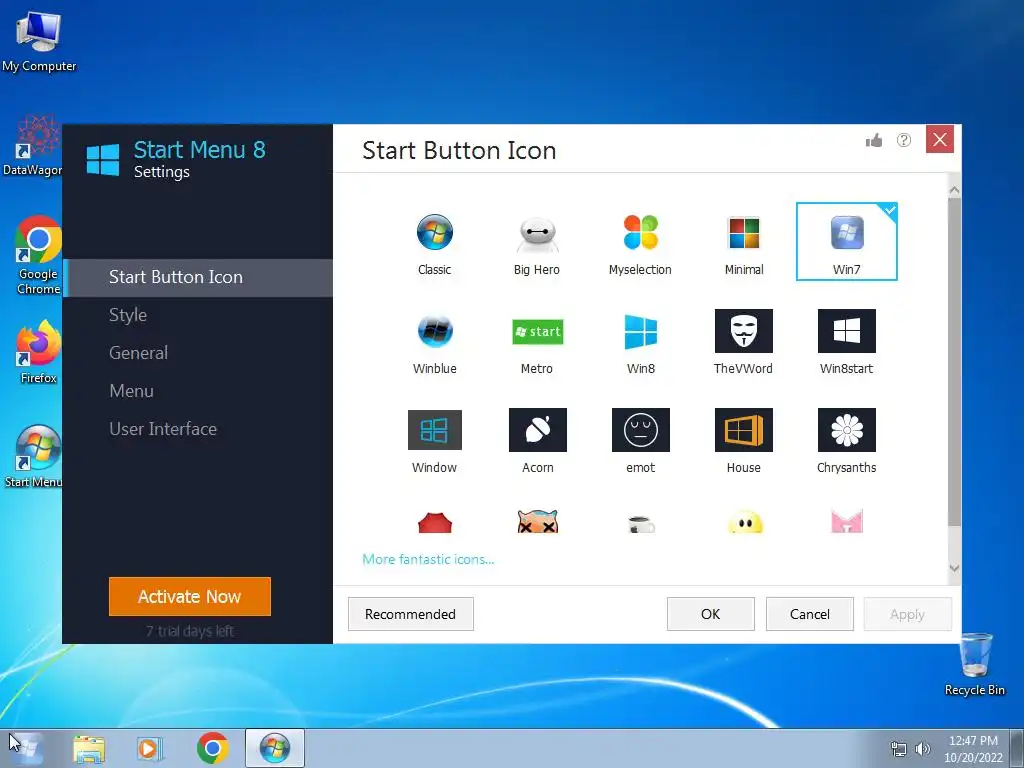Choose the Big Hero start icon

click(537, 244)
